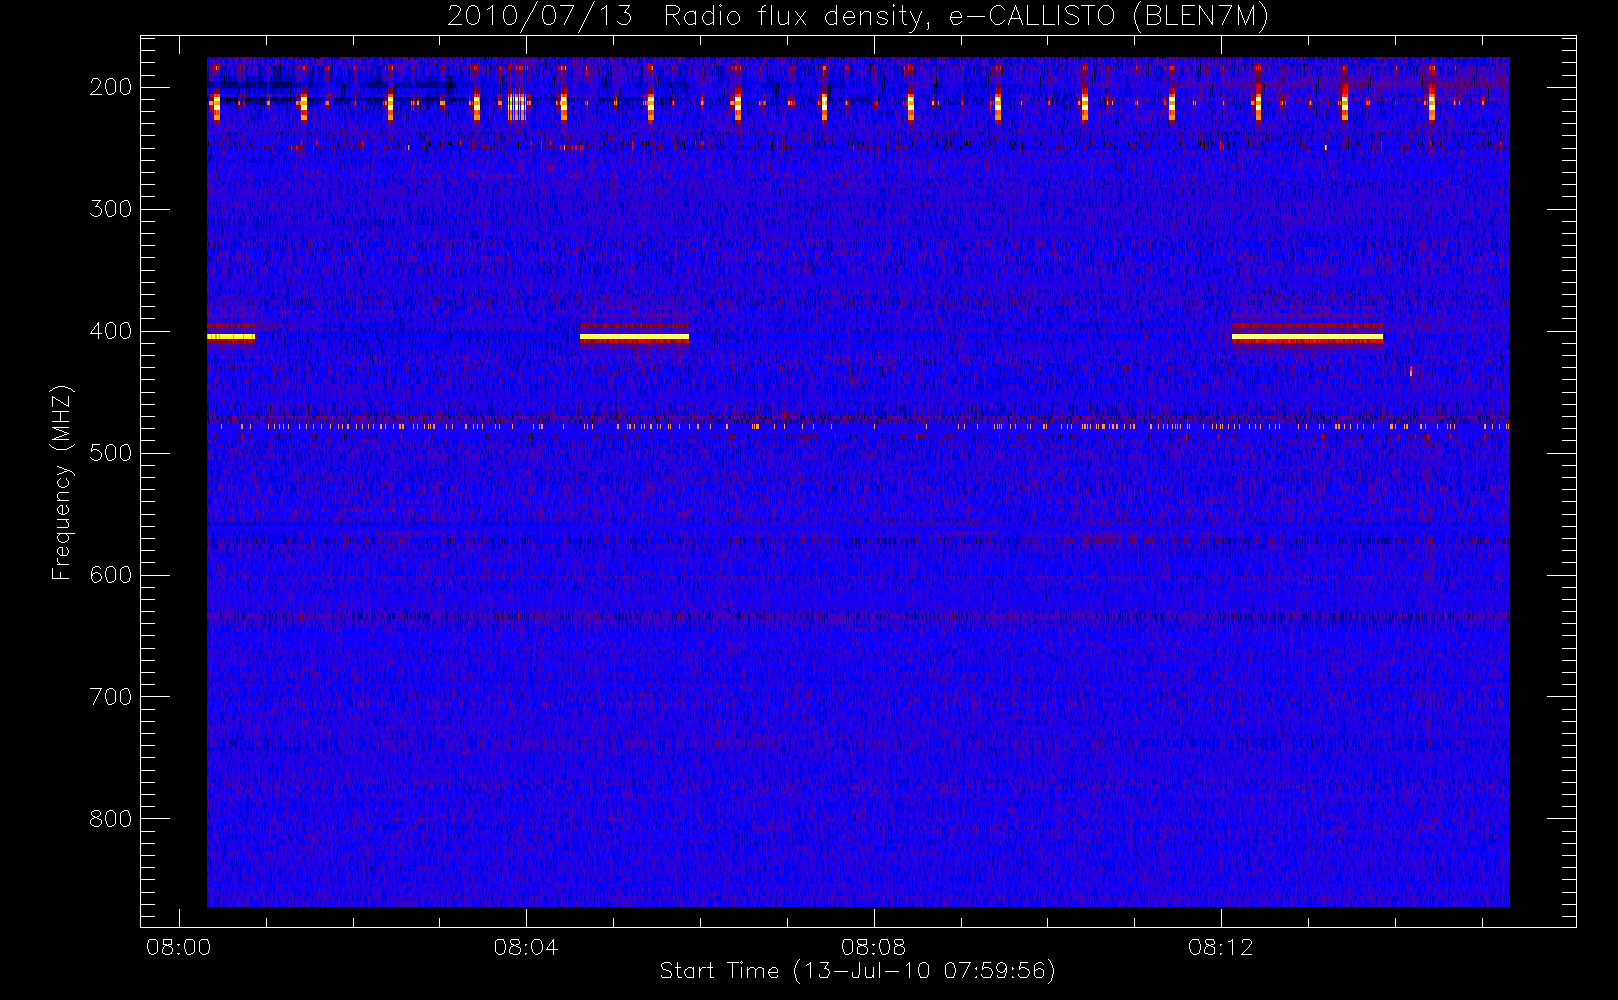Click the 500 frequency tick label
Viewport: 1618px width, 1000px height.
(x=111, y=453)
